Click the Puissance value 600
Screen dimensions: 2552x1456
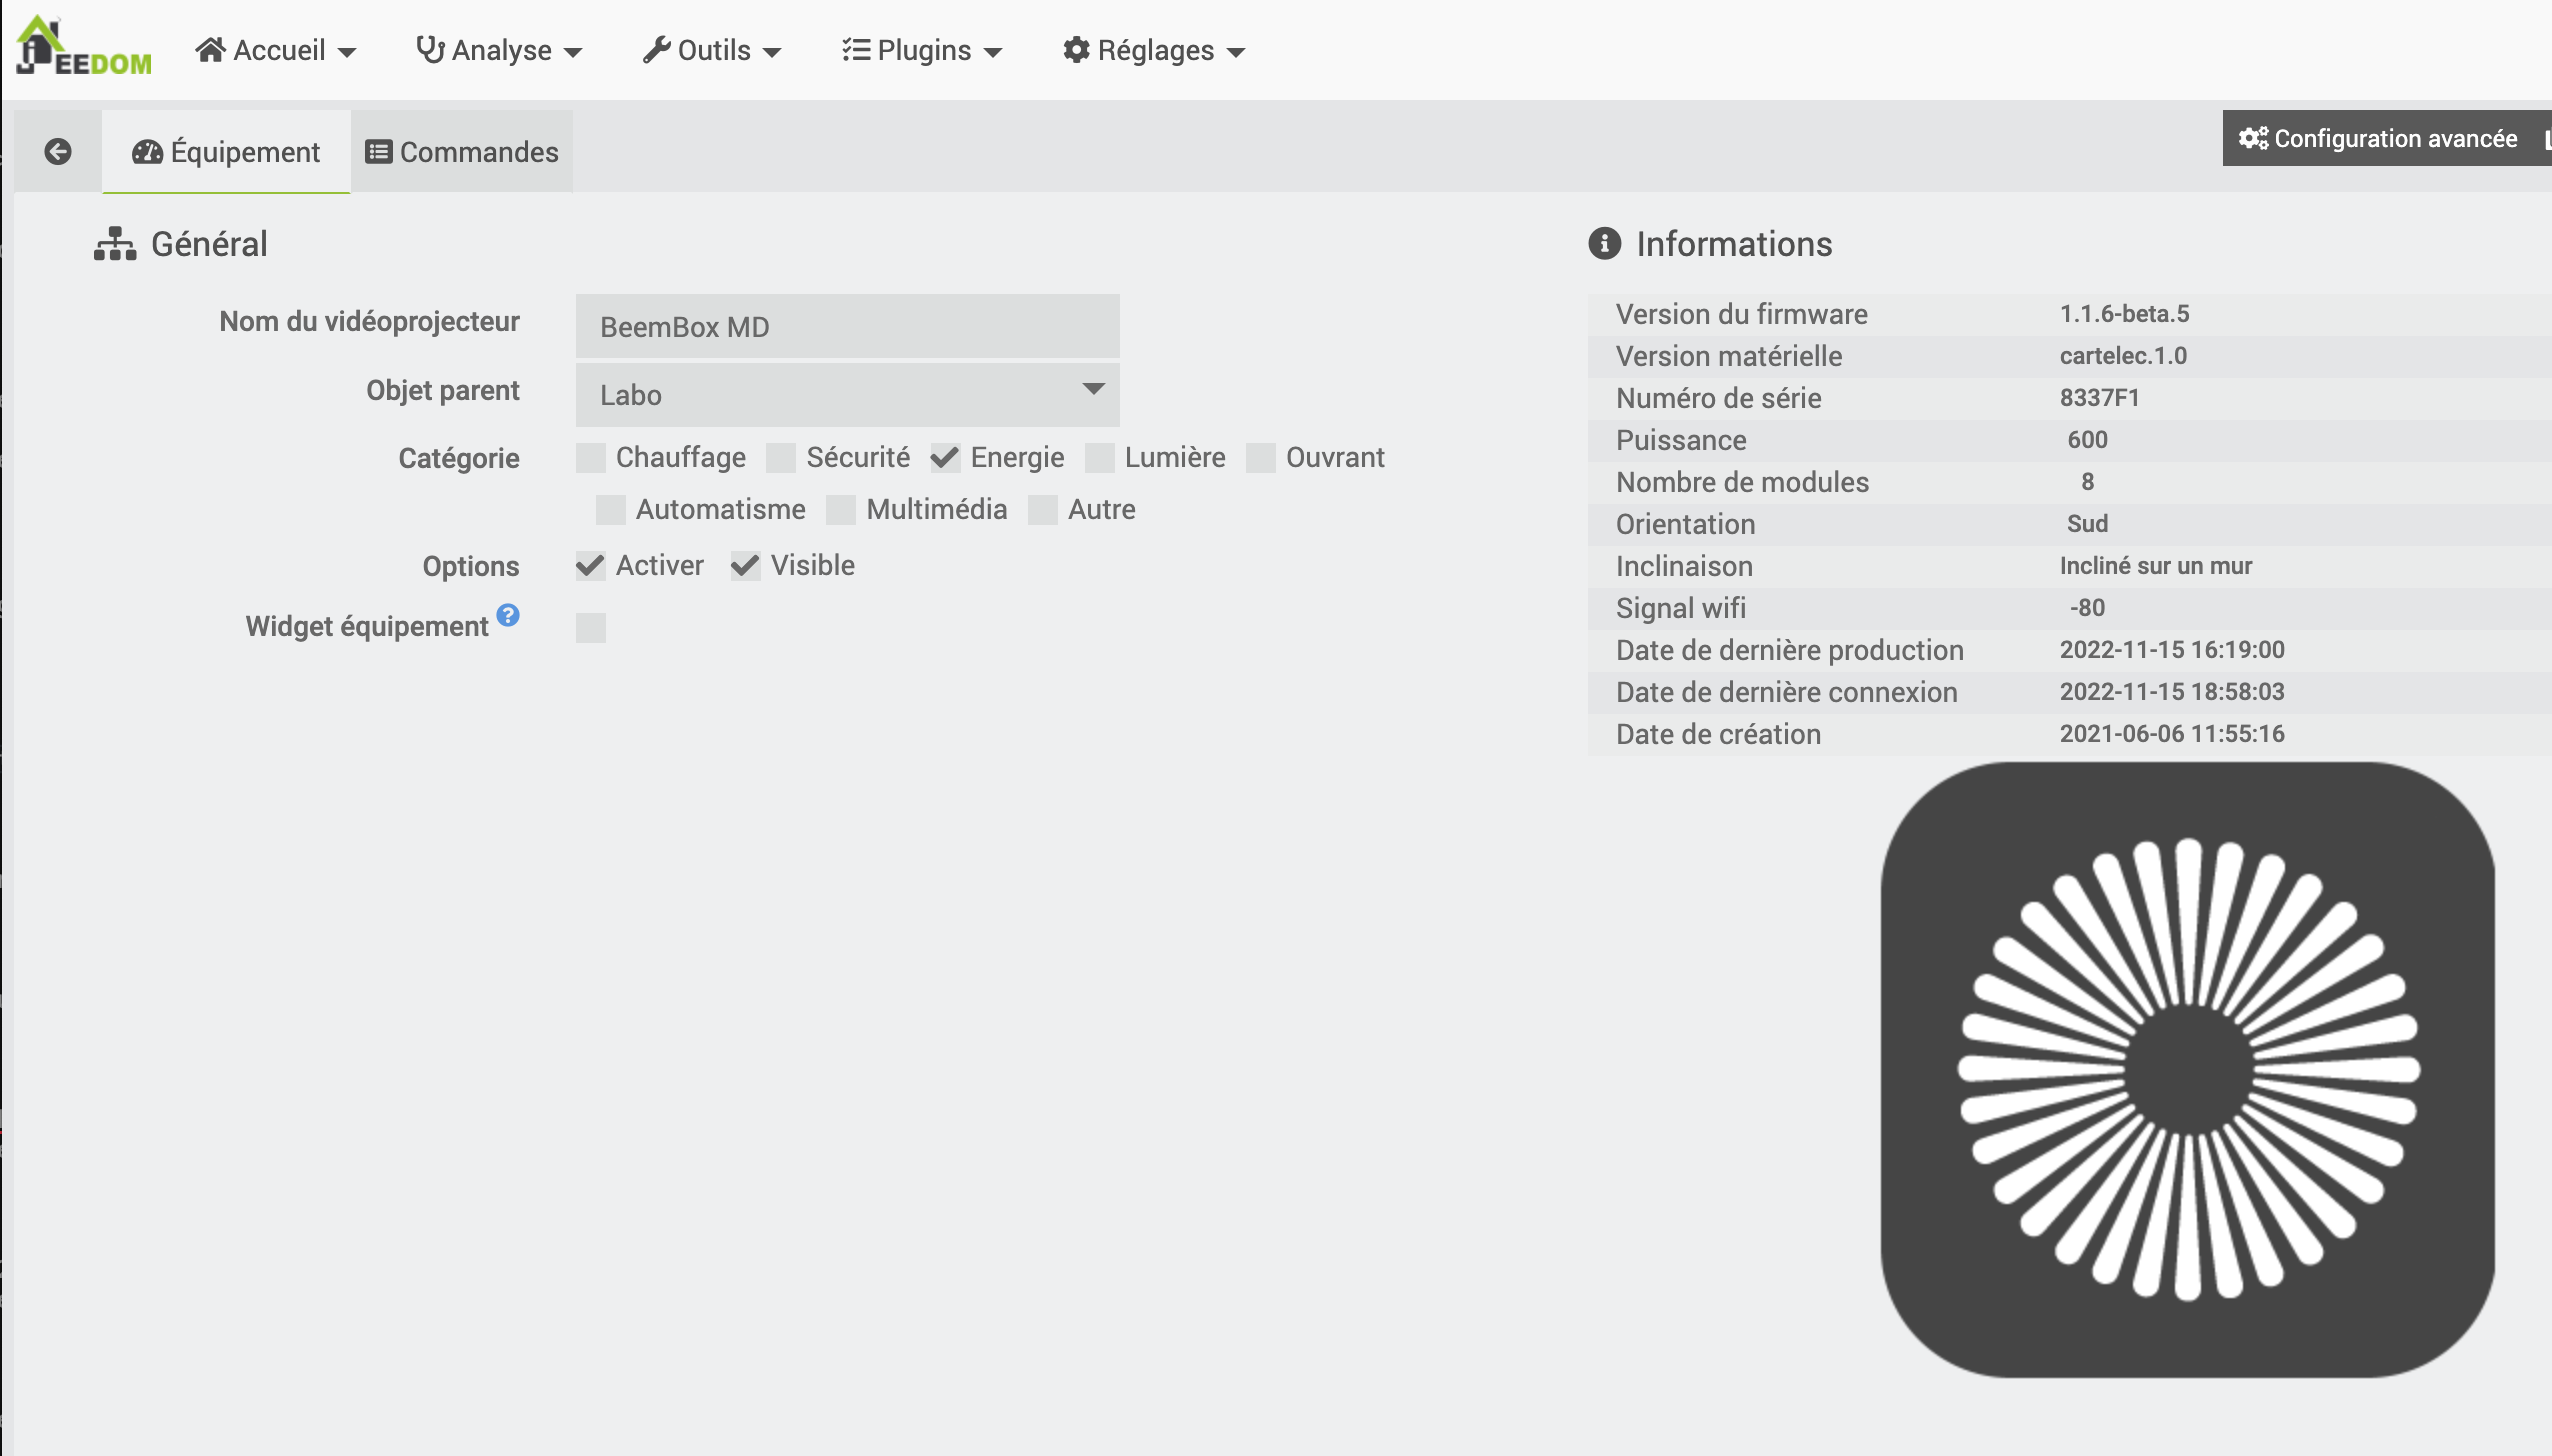[2087, 440]
